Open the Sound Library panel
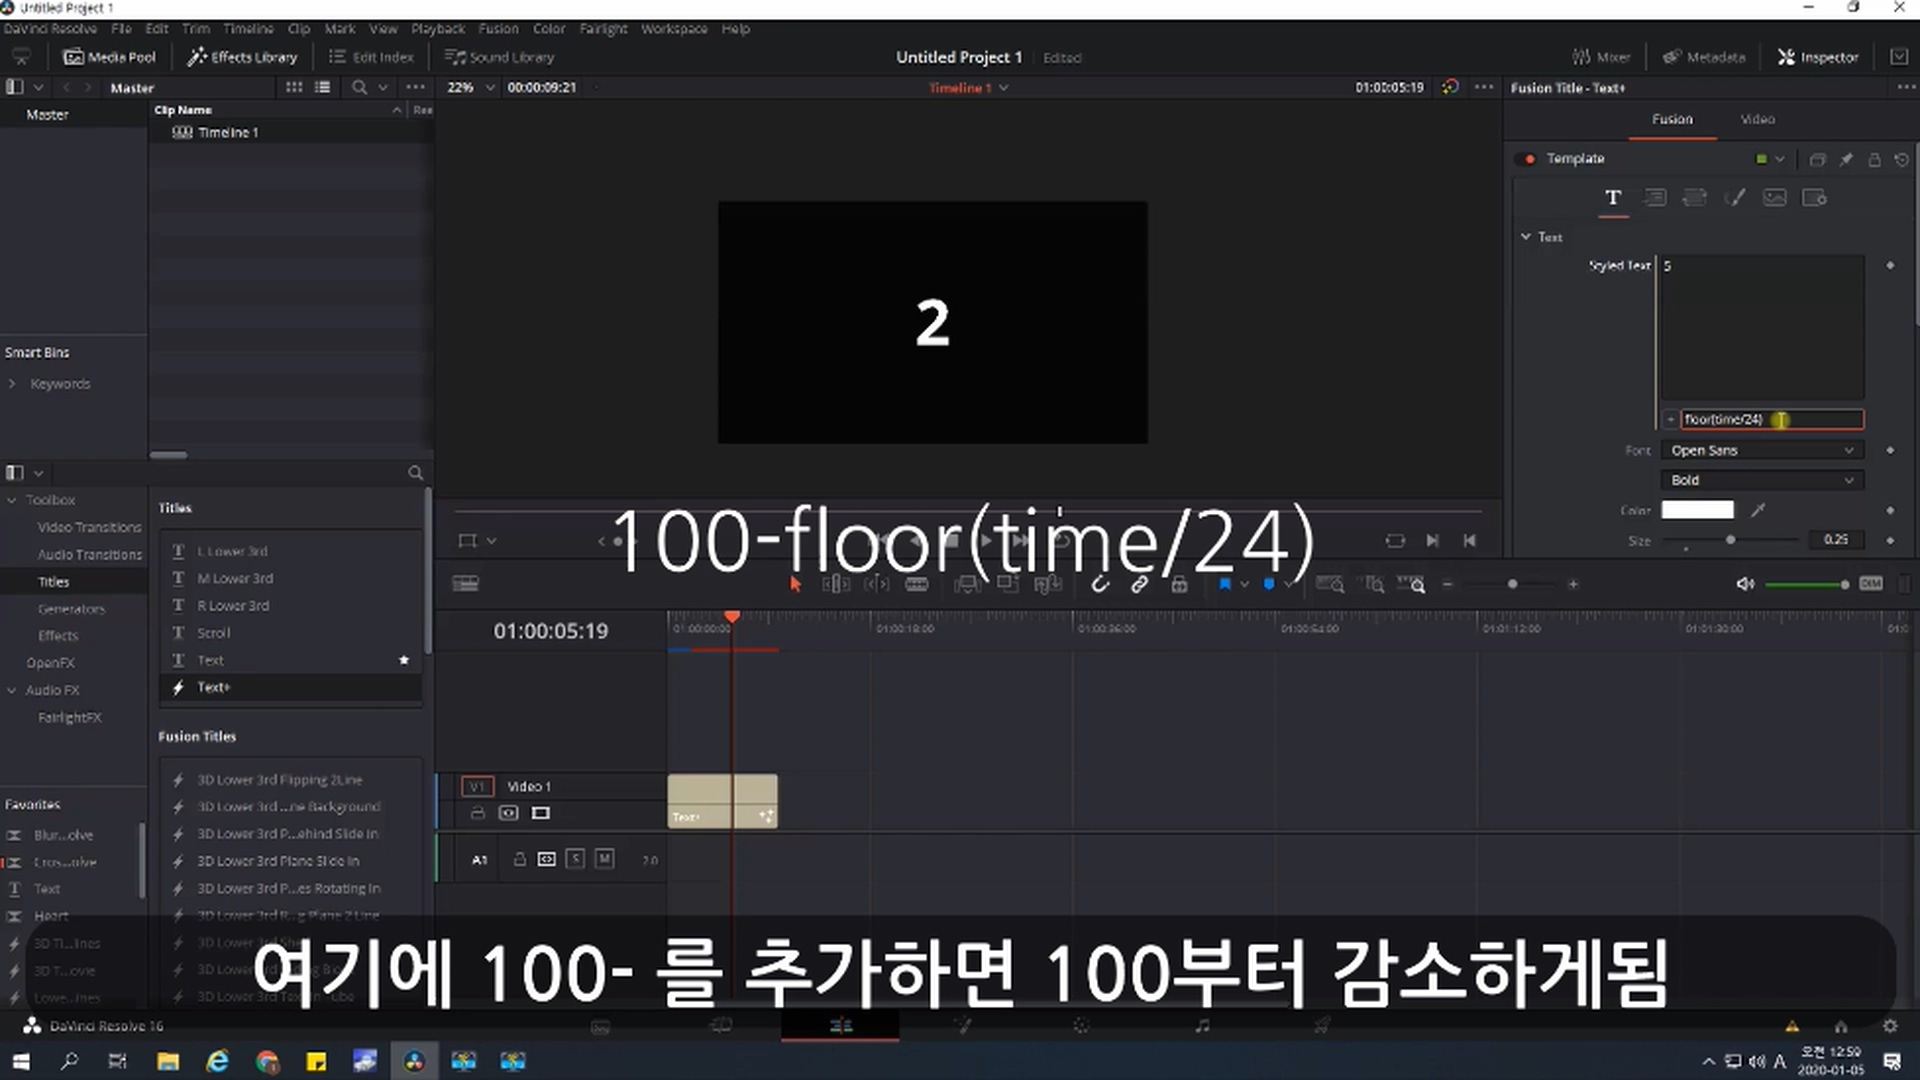 (499, 57)
